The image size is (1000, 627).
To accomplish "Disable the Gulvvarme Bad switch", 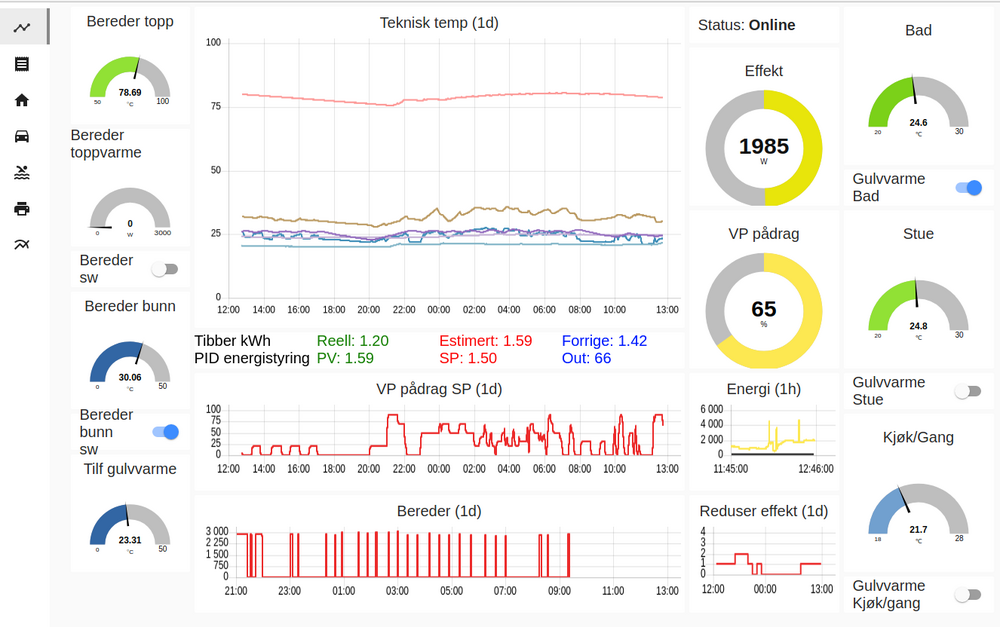I will [968, 188].
